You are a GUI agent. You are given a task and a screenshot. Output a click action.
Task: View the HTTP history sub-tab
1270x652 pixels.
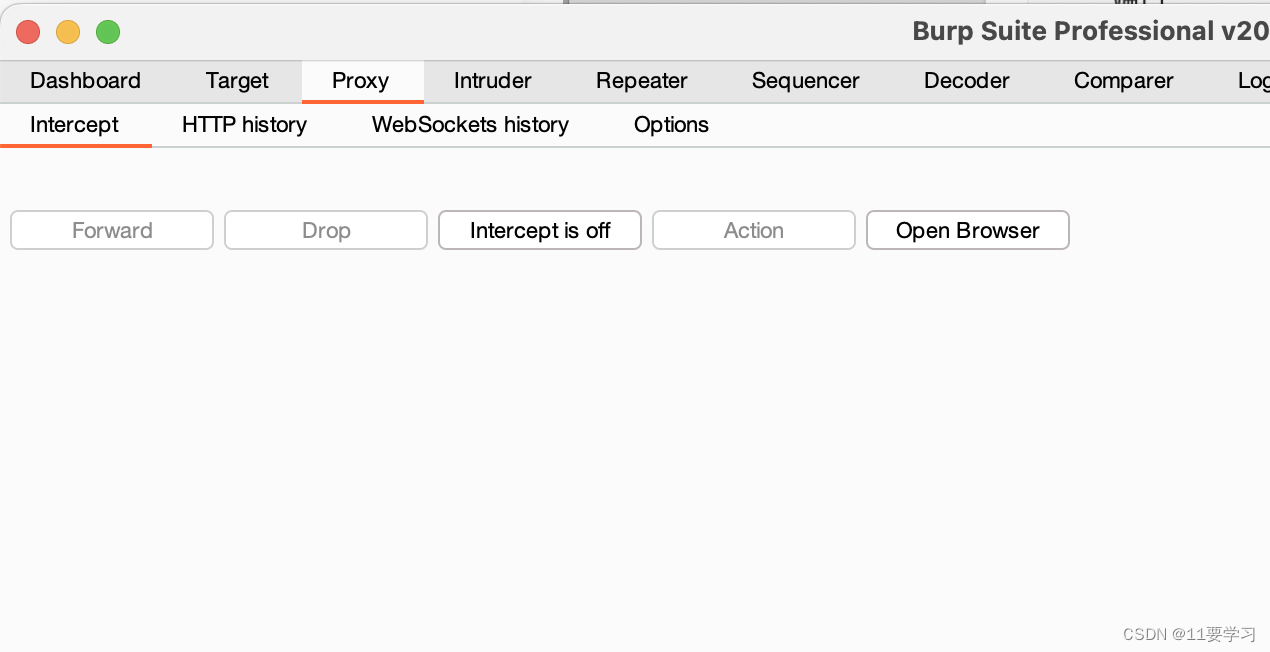click(244, 125)
